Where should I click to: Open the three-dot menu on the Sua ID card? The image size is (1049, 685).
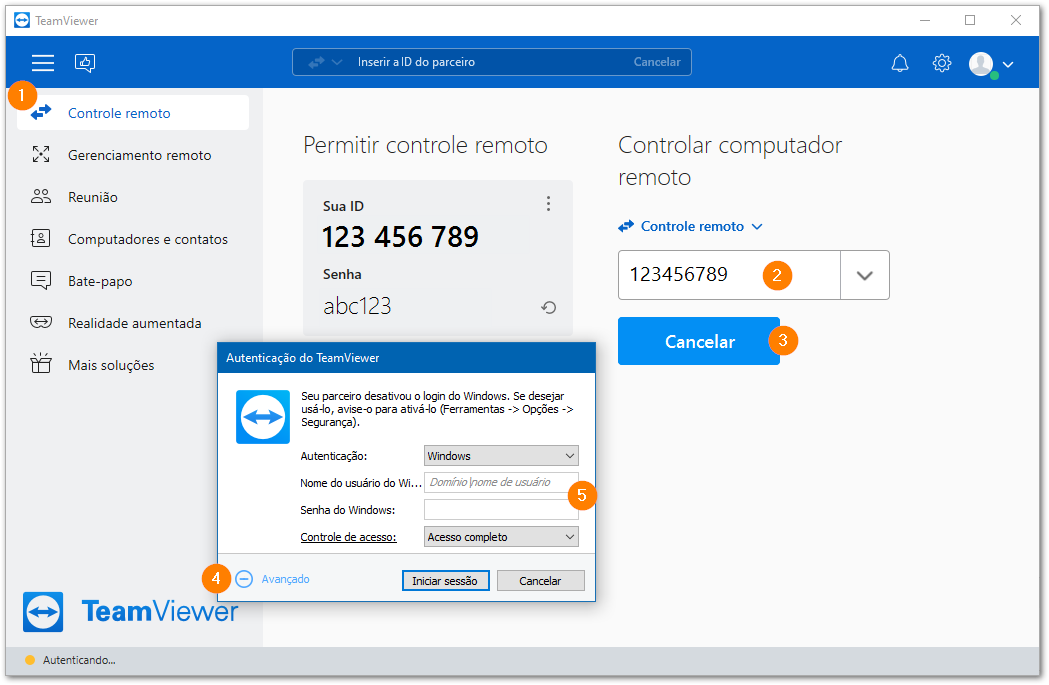549,203
